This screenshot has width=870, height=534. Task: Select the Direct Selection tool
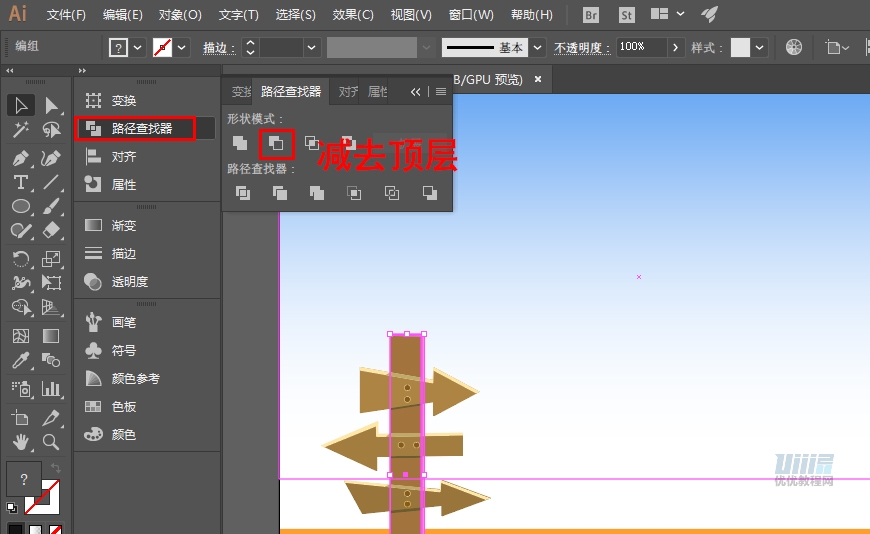52,105
